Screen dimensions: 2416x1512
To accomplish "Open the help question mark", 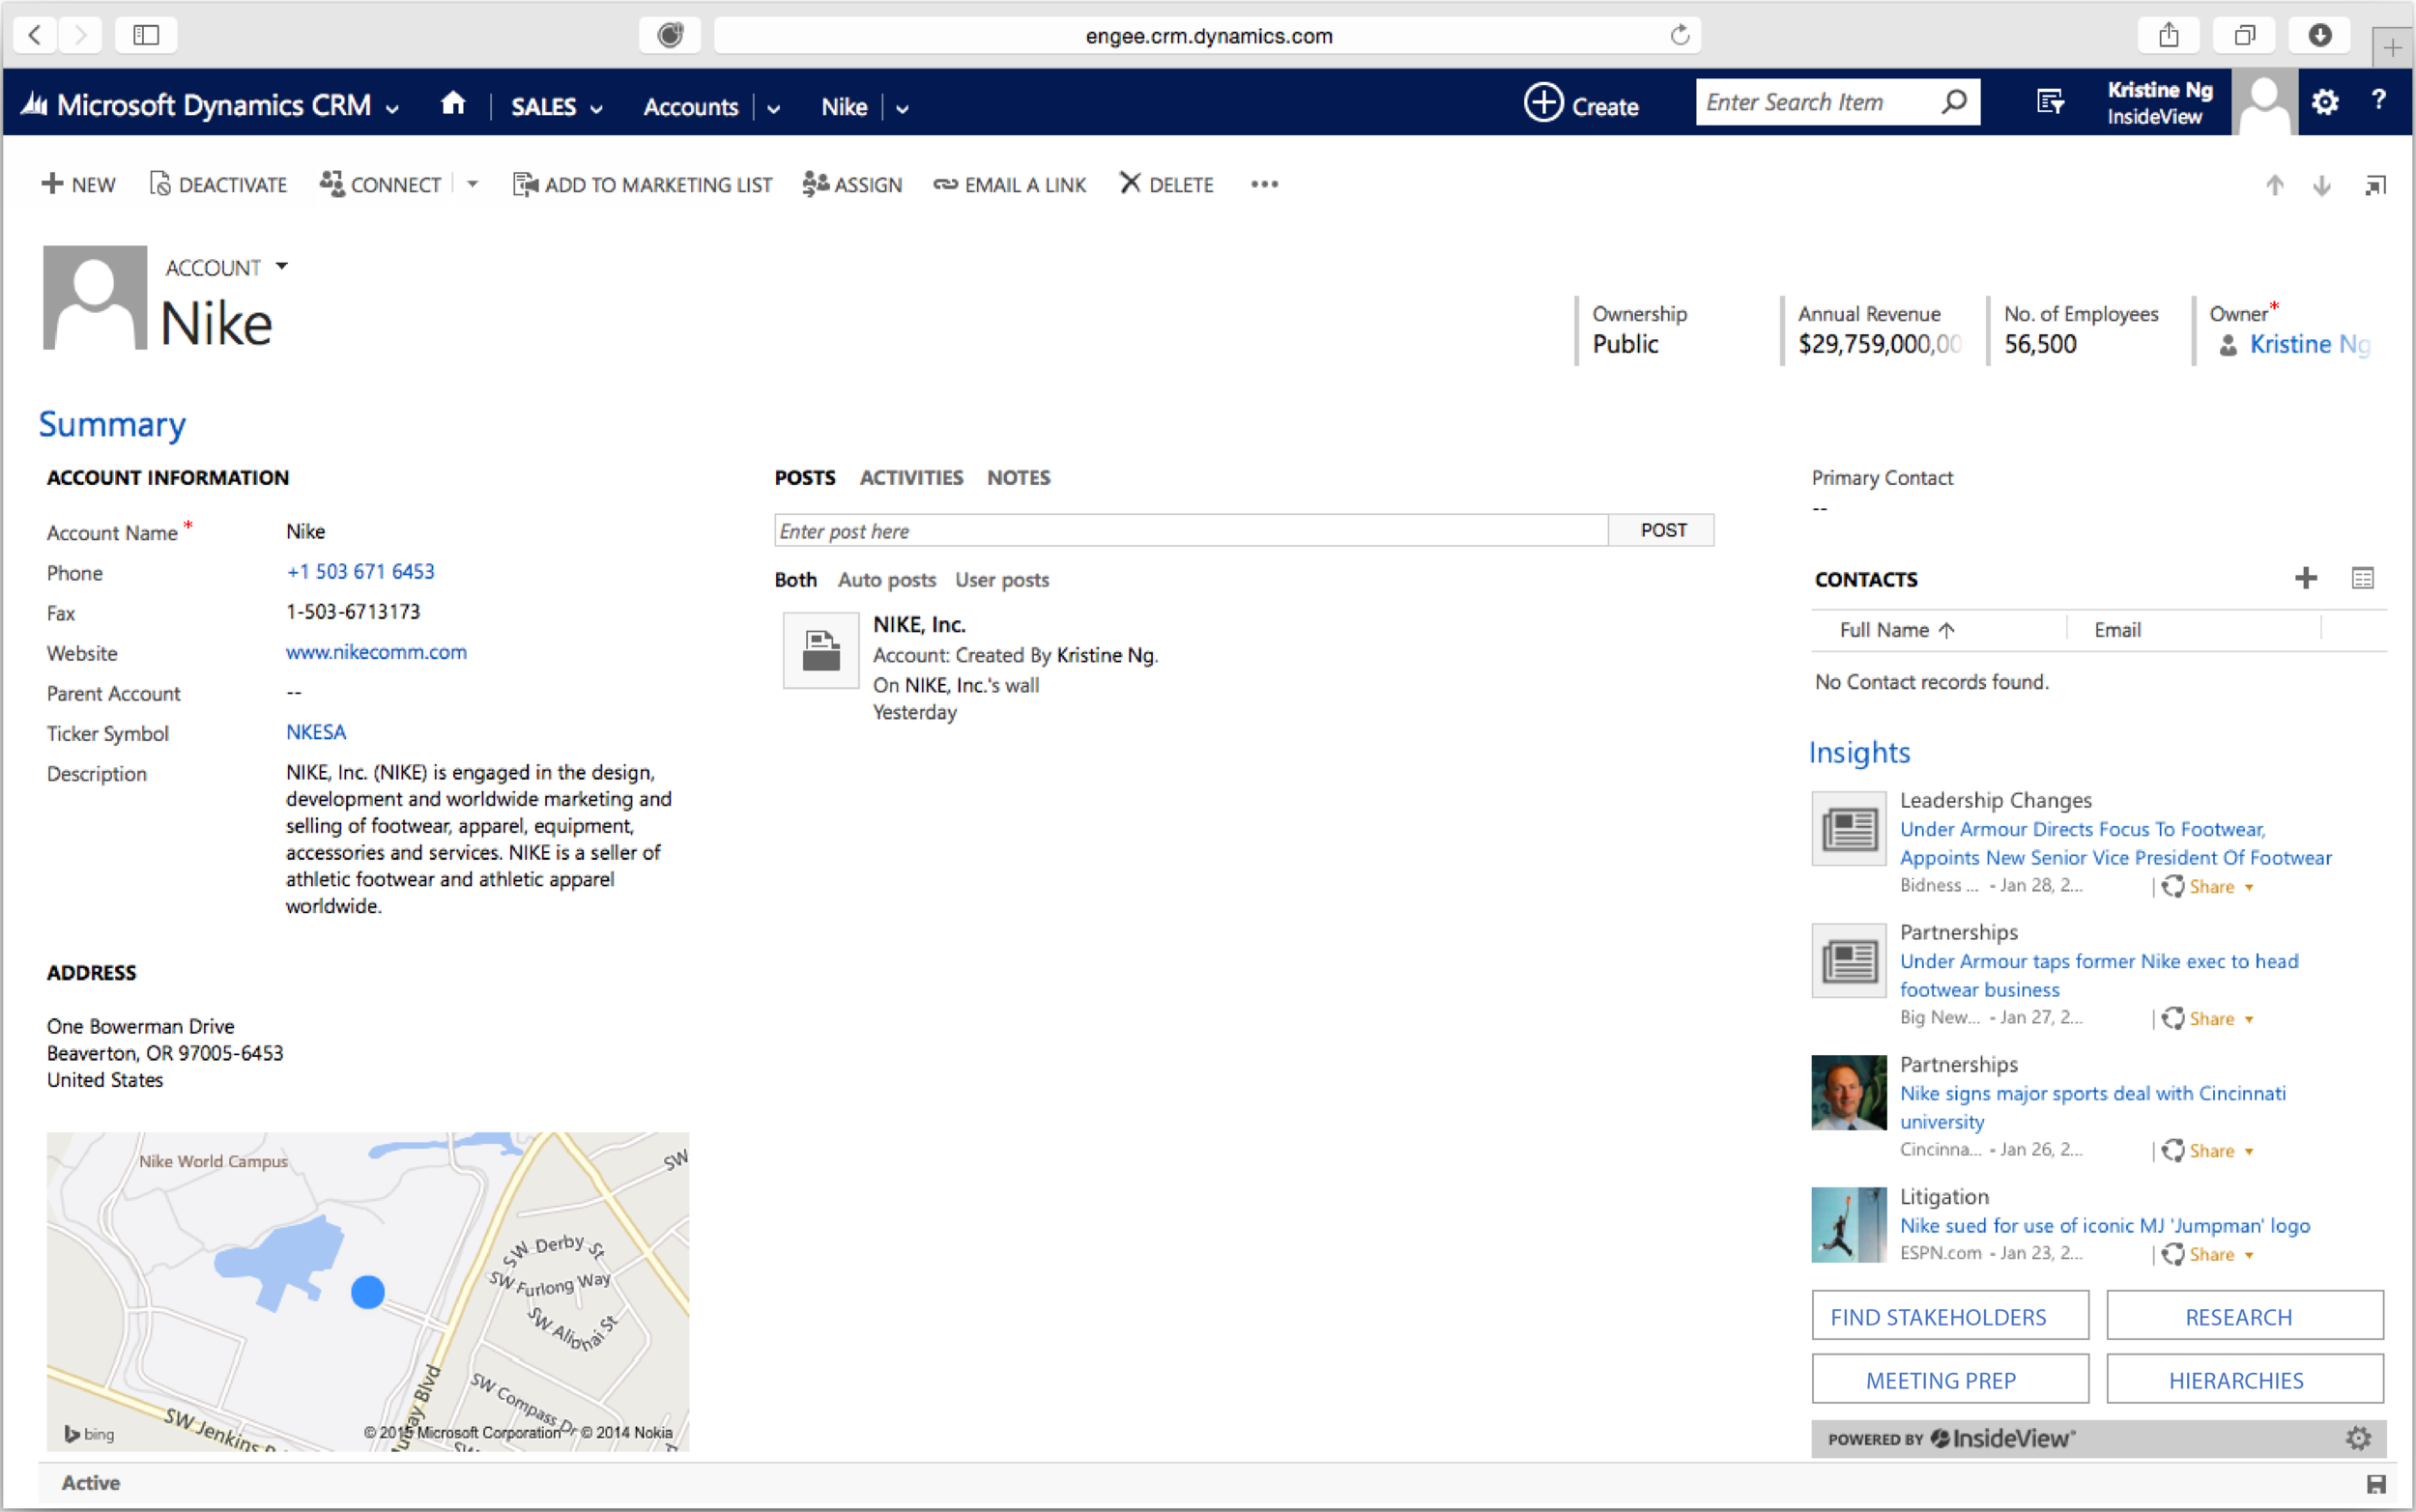I will [2379, 100].
